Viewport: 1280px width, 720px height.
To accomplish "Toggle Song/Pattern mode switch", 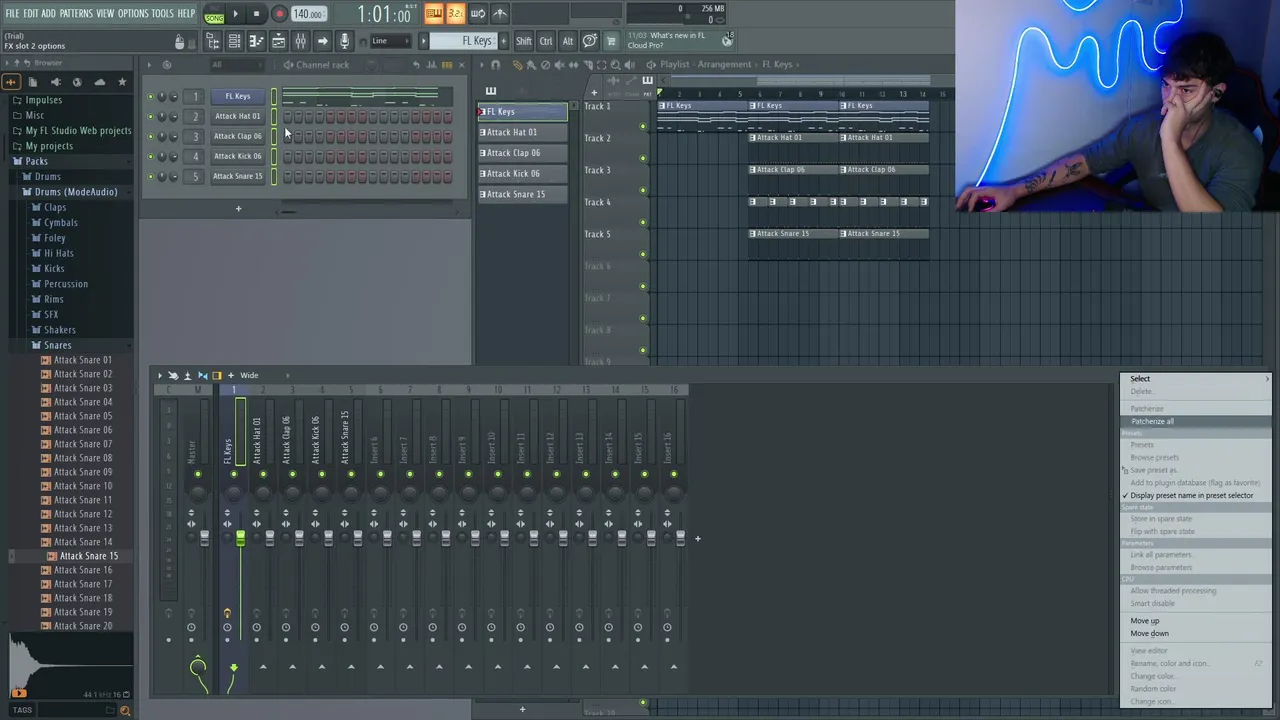I will pyautogui.click(x=213, y=14).
